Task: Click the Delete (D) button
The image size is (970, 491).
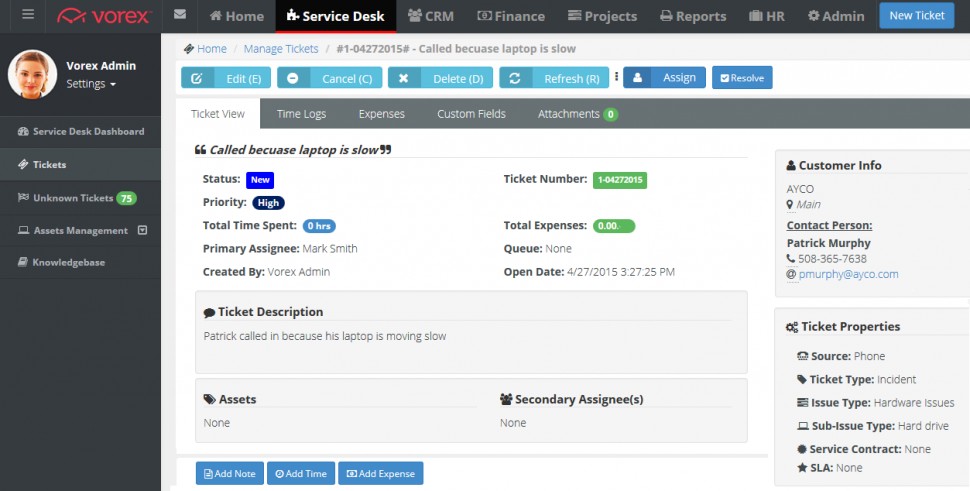Action: 440,78
